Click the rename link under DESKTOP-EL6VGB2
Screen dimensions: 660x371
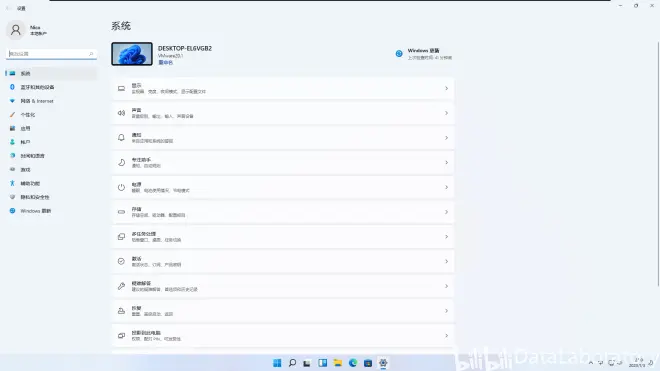165,62
